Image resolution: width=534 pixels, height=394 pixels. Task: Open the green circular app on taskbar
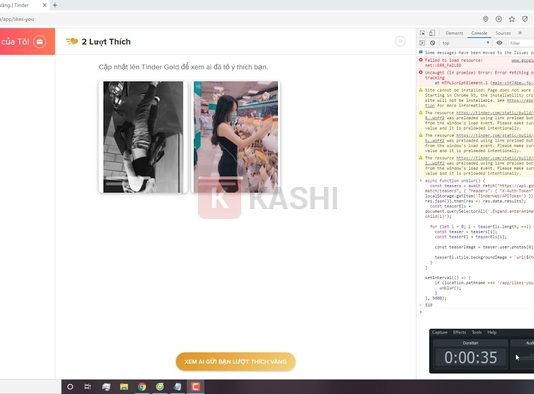click(160, 387)
